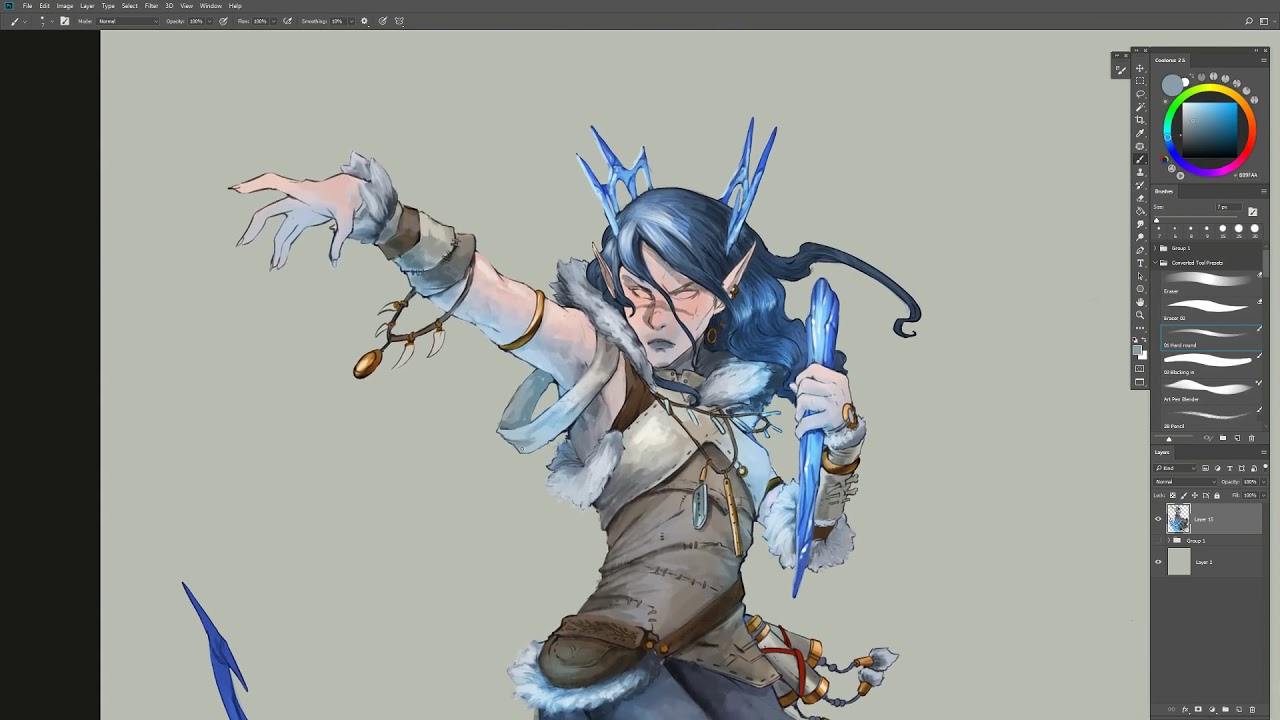Image resolution: width=1280 pixels, height=720 pixels.
Task: Select the 03 Blocking in brush
Action: [1210, 364]
